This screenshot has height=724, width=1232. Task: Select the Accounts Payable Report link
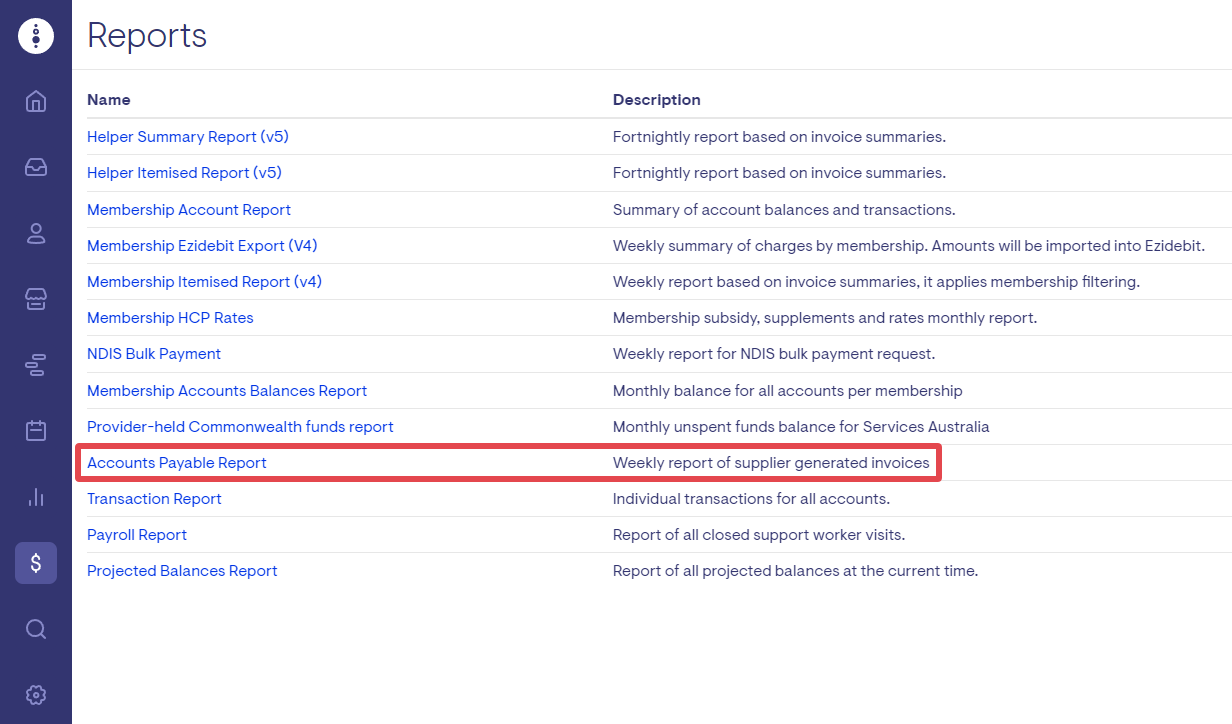coord(177,463)
